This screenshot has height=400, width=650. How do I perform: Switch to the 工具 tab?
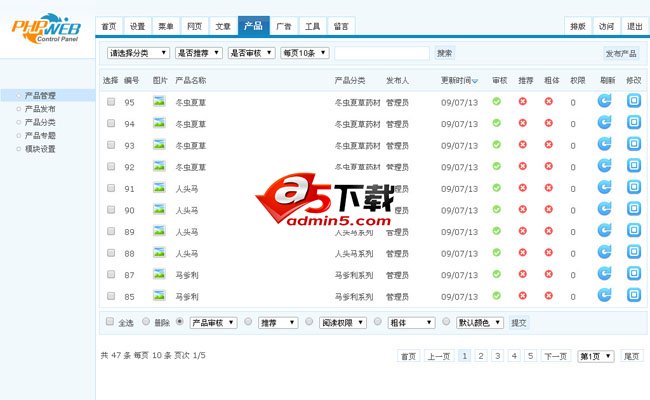(312, 26)
